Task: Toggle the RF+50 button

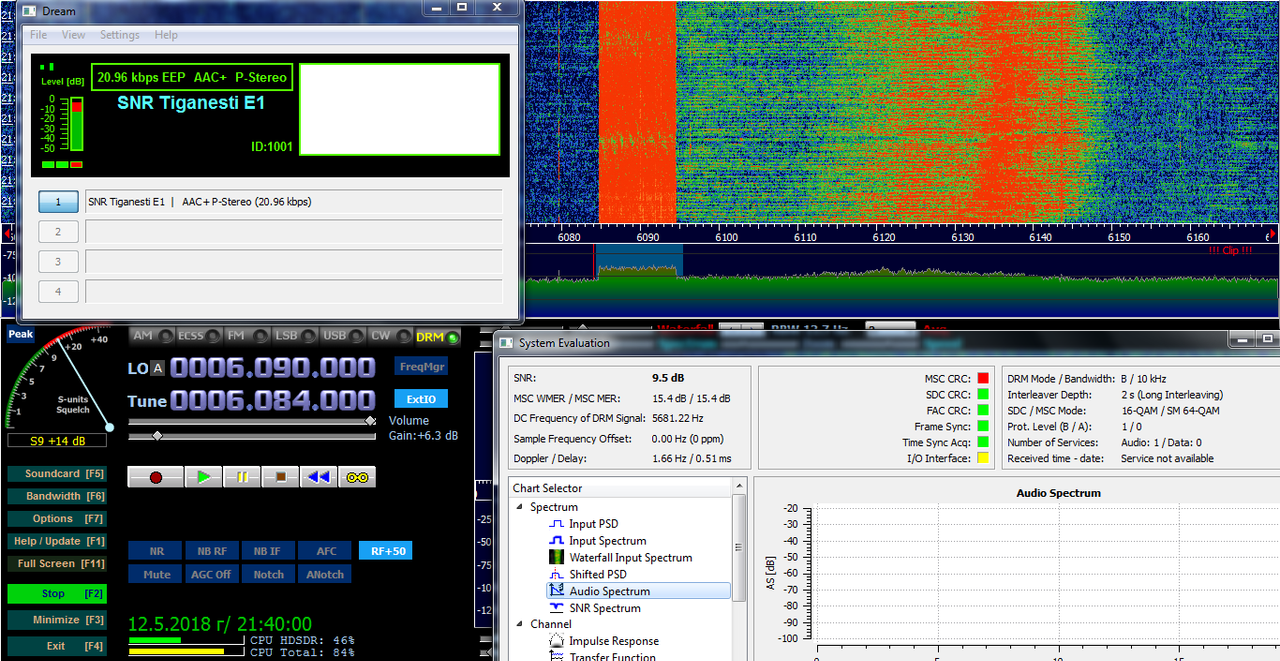Action: pos(385,551)
